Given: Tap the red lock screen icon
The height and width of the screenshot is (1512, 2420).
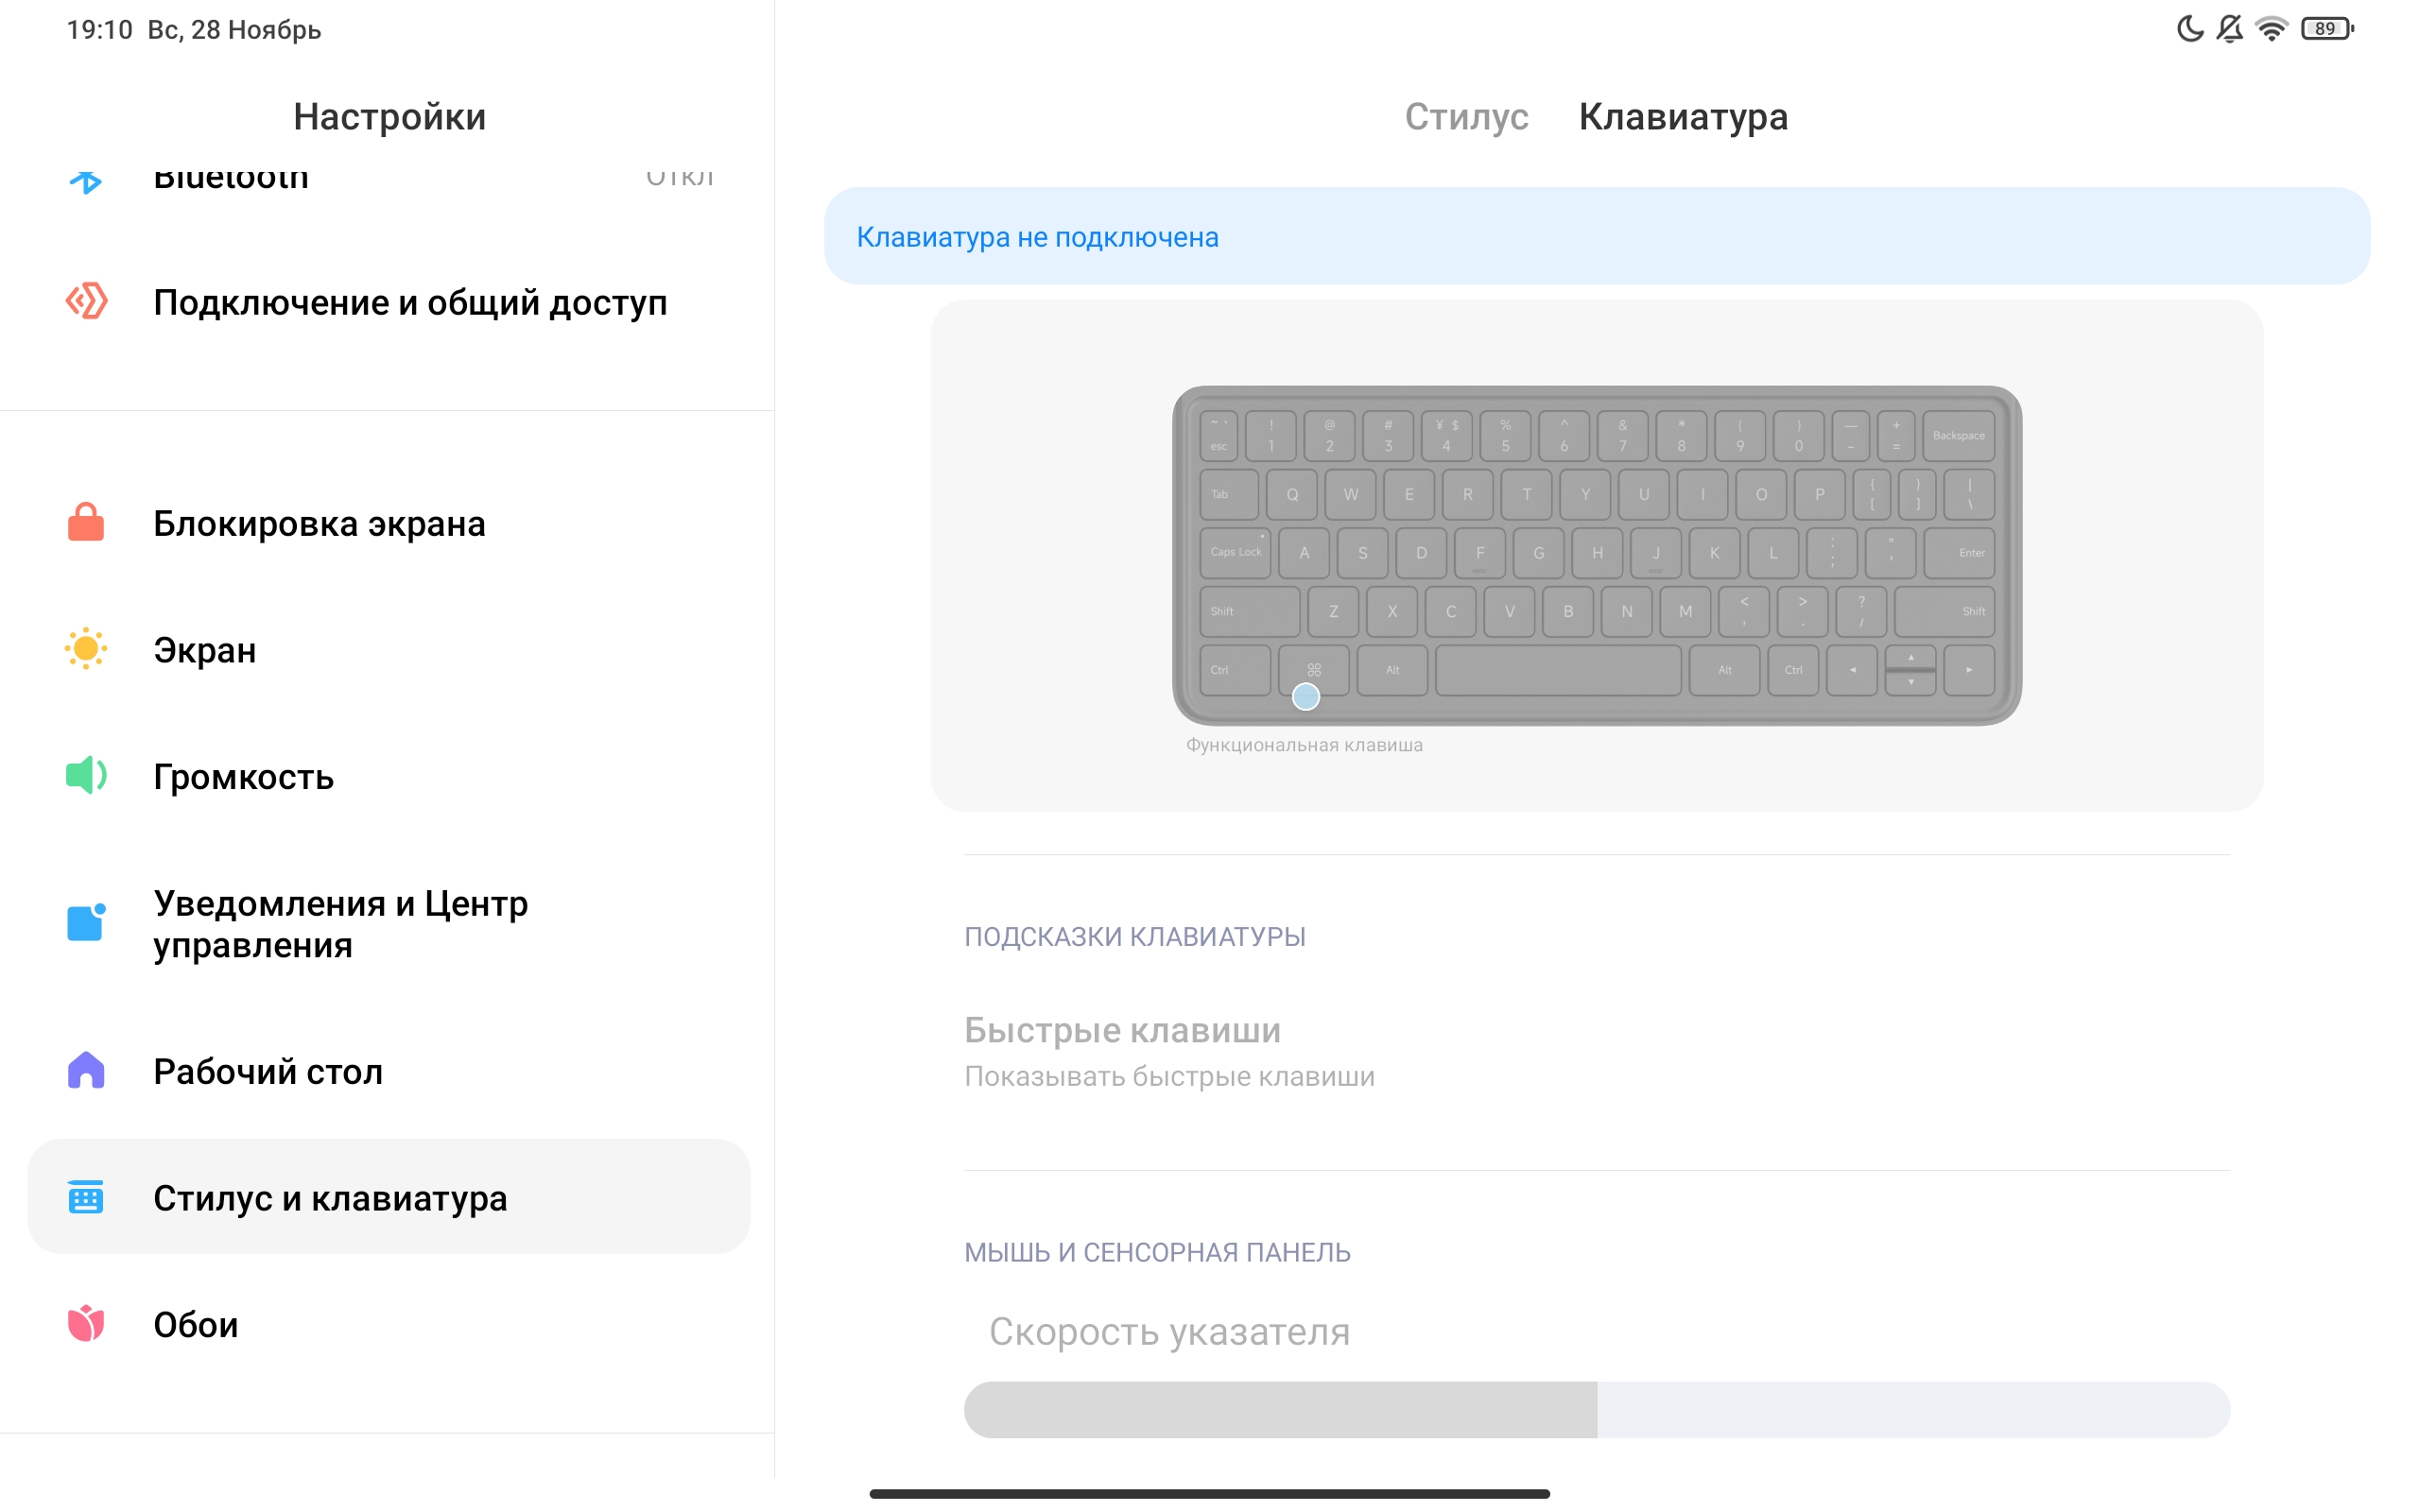Looking at the screenshot, I should click(86, 522).
